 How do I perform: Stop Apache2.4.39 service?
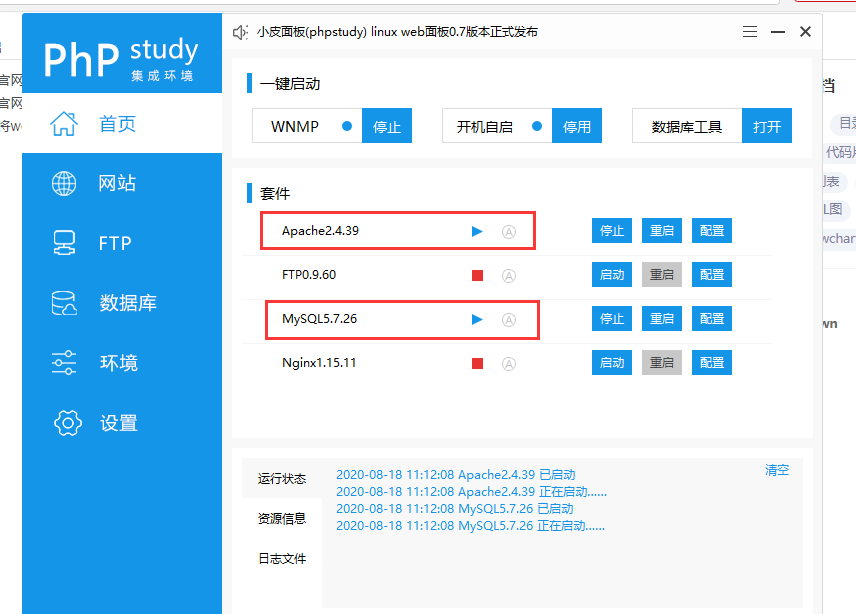tap(612, 230)
